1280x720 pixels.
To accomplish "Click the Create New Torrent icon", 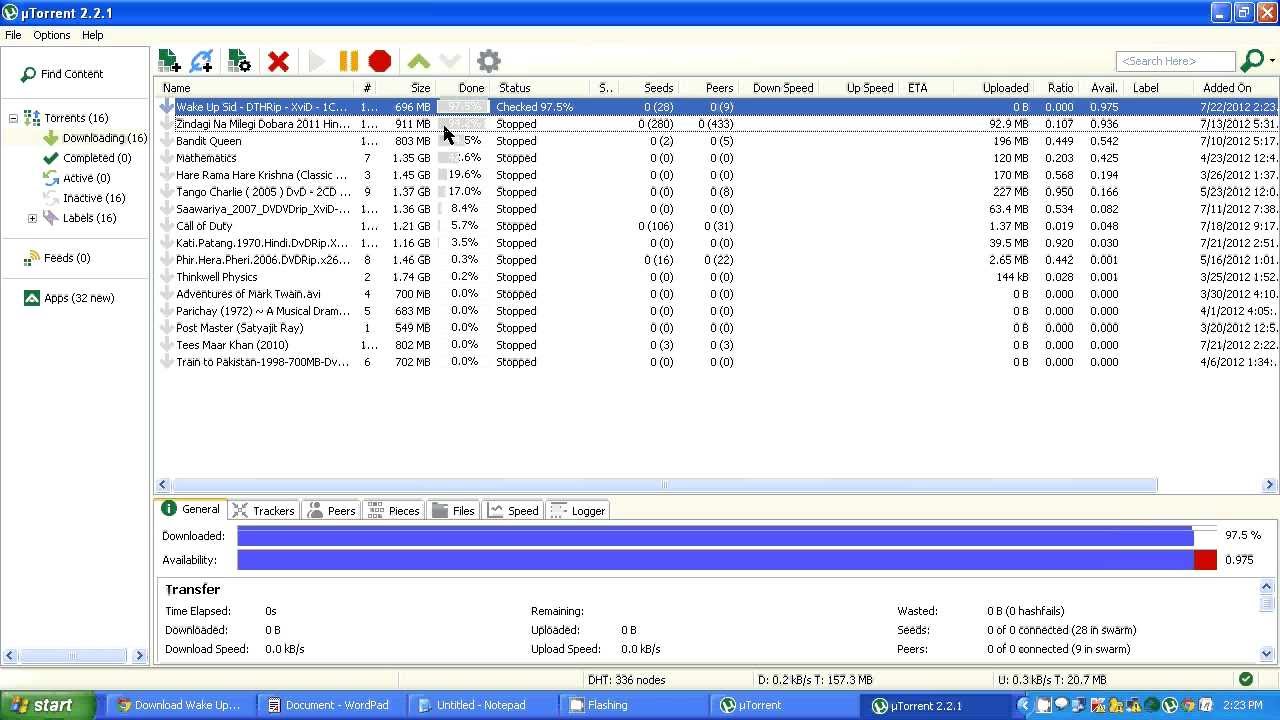I will [239, 61].
